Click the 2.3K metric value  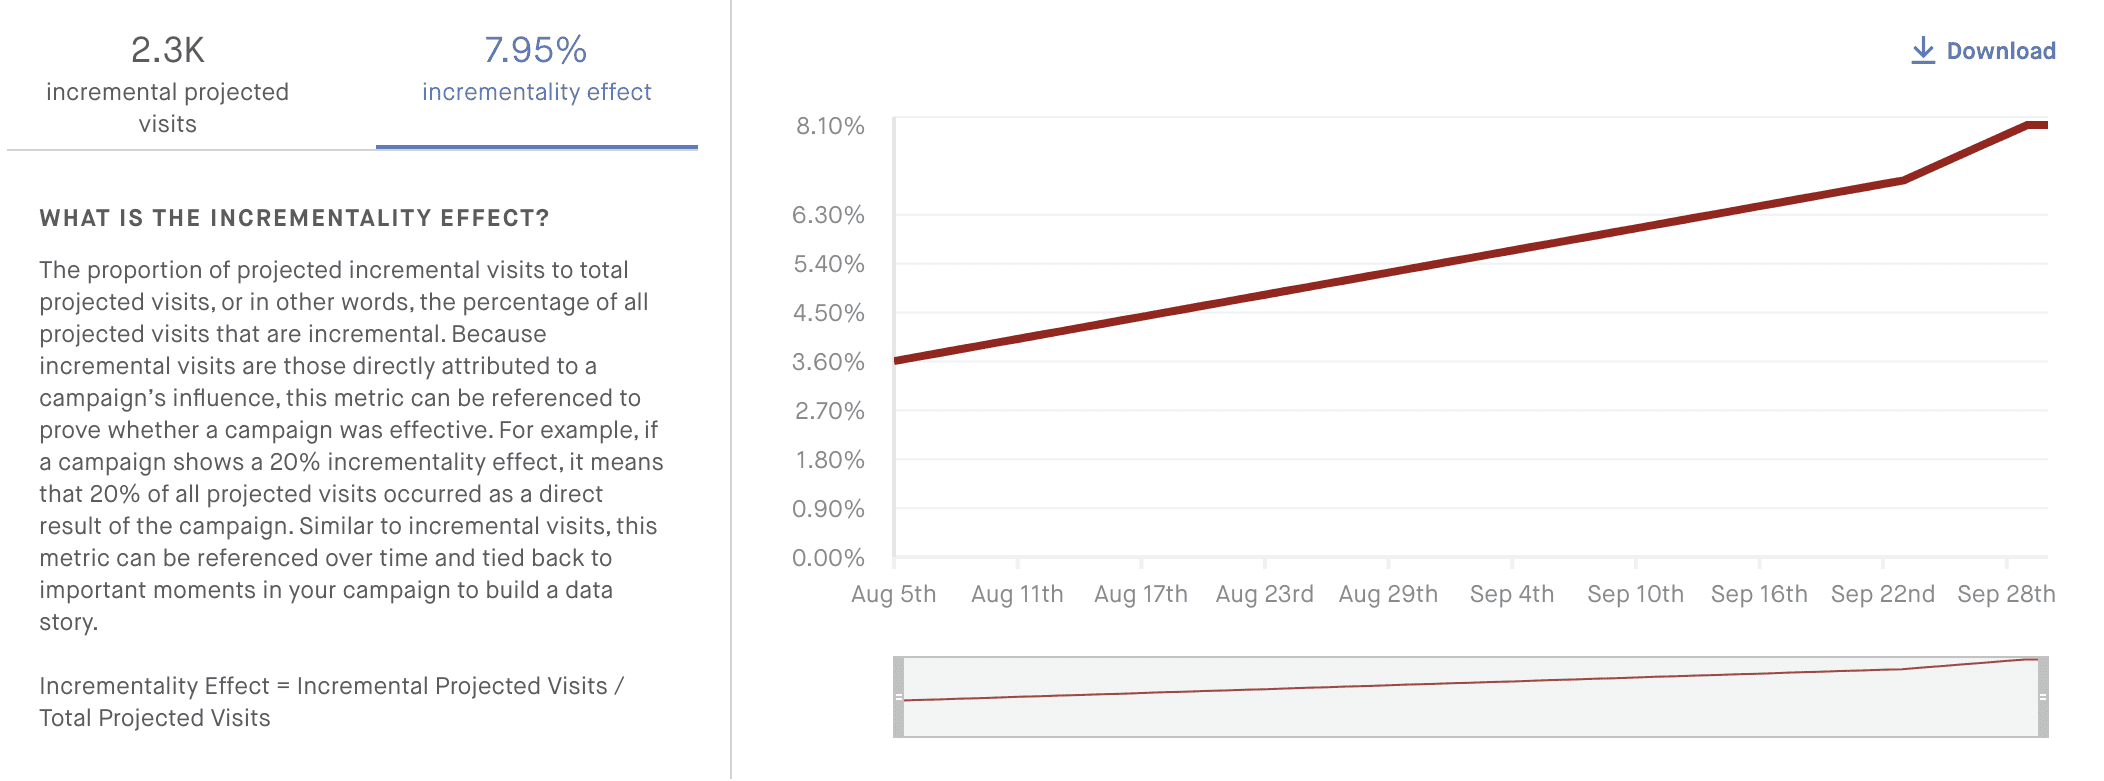pos(165,48)
